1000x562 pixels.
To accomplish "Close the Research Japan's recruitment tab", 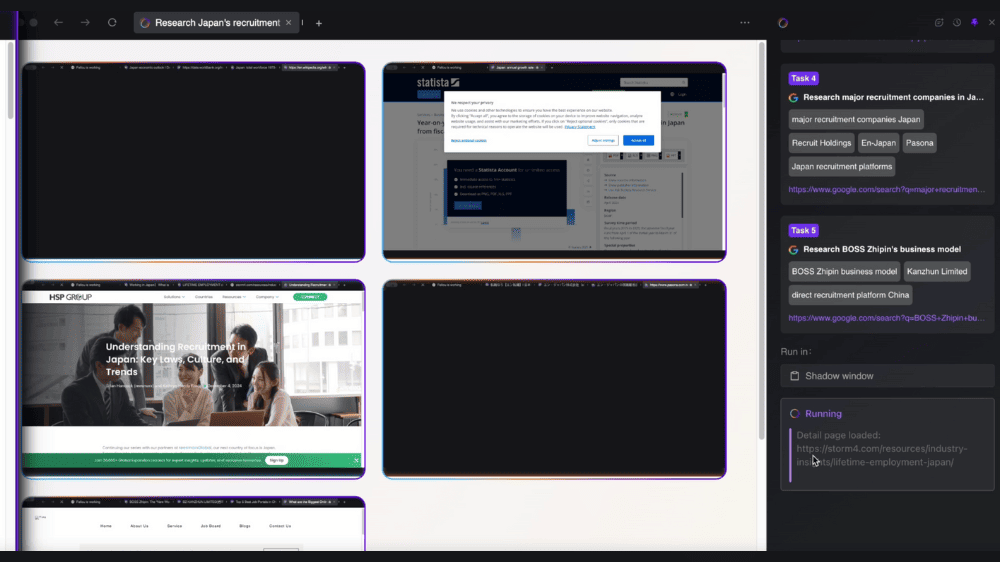I will pos(288,22).
